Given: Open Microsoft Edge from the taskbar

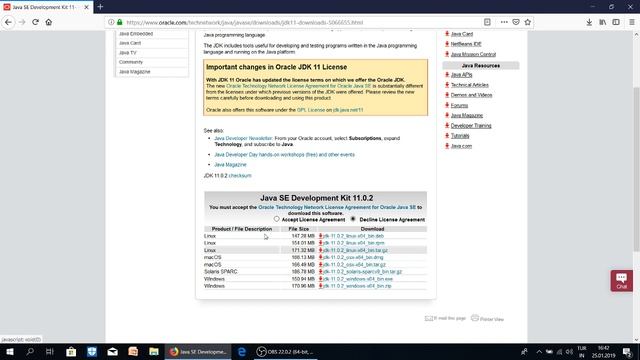Looking at the screenshot, I should tap(242, 351).
